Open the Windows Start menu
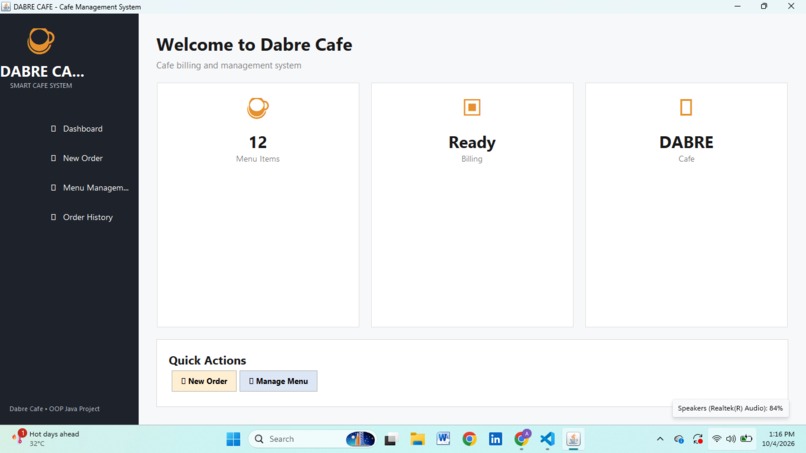 tap(233, 439)
